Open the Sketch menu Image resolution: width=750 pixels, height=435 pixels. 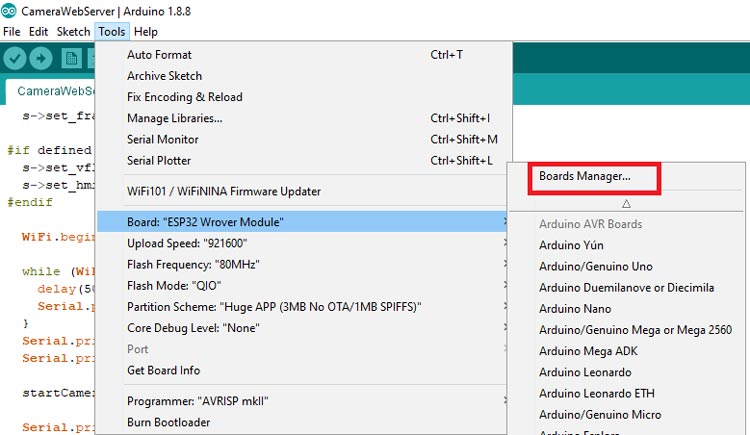(73, 32)
